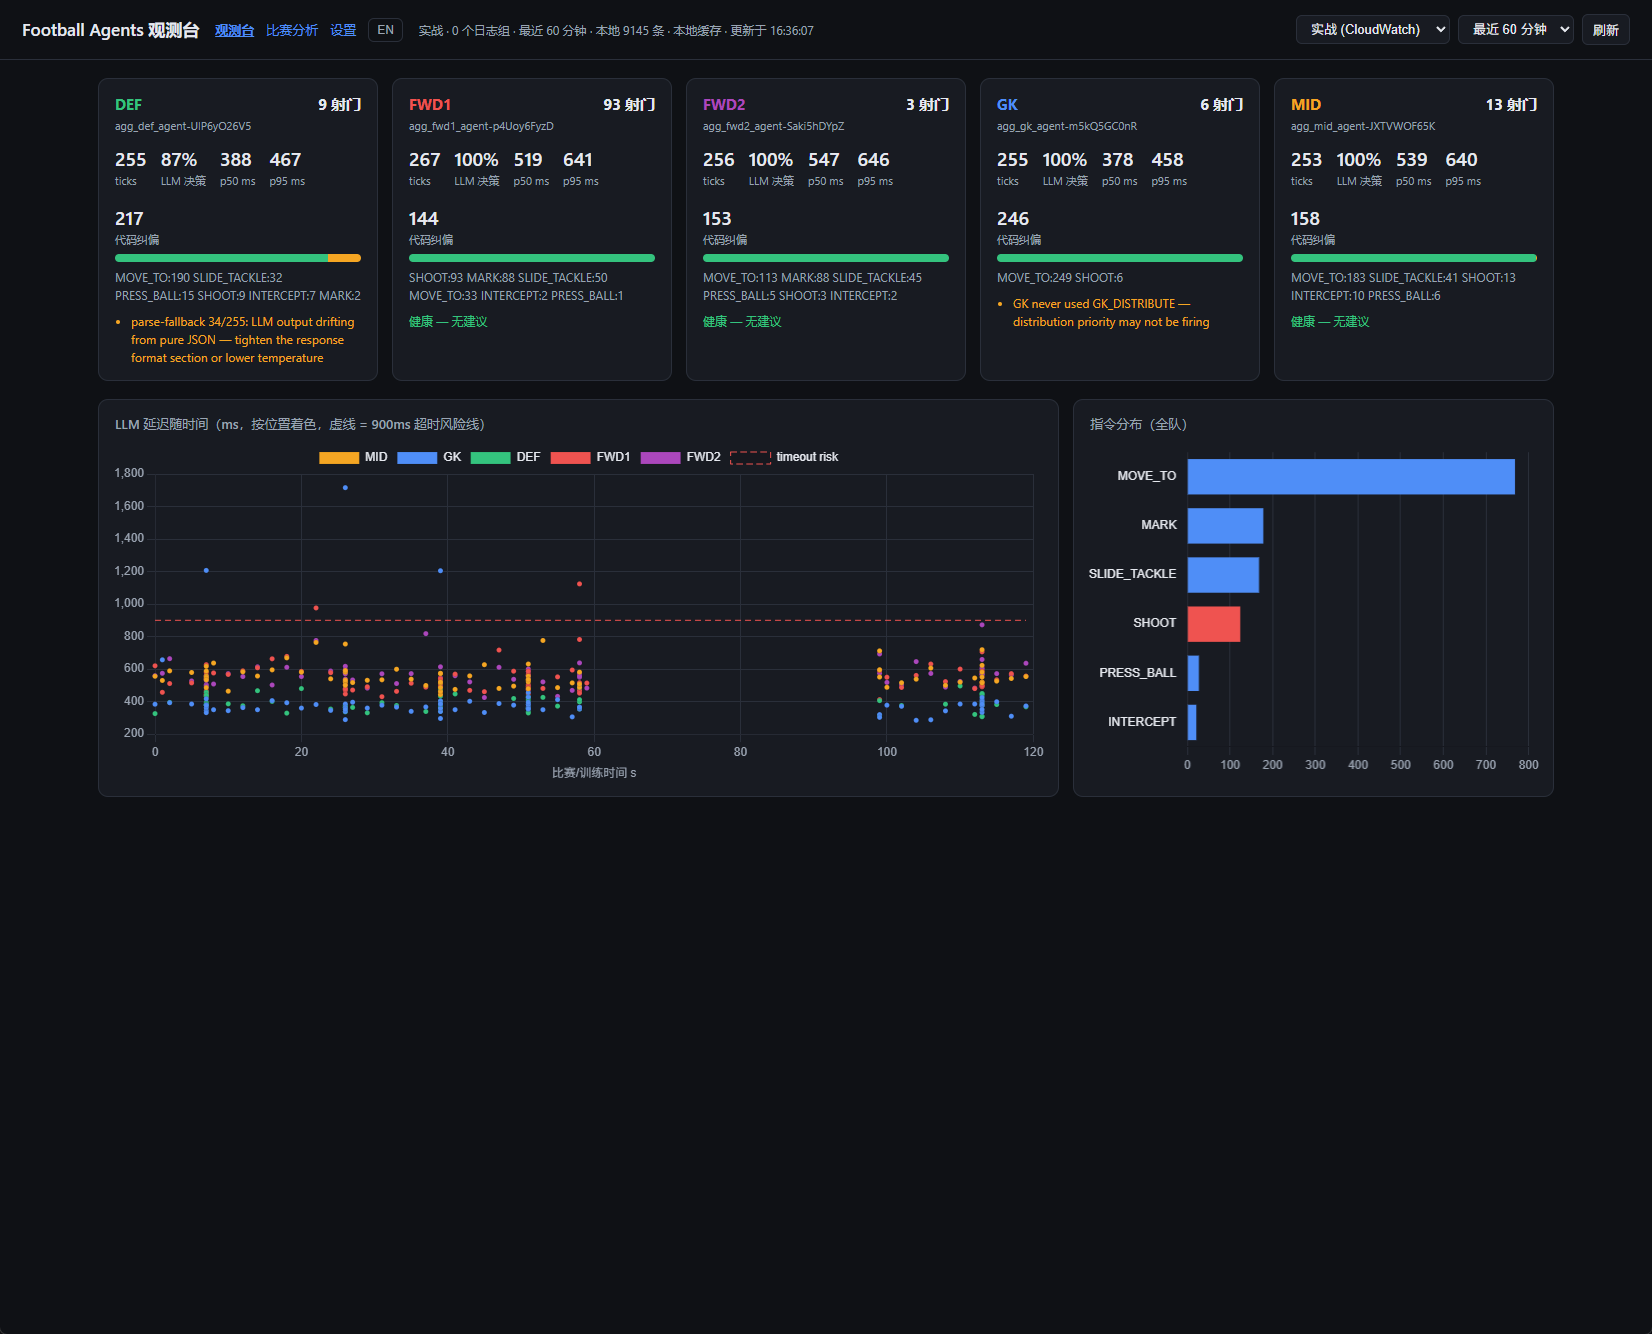Image resolution: width=1652 pixels, height=1334 pixels.
Task: Click the 87% LLM 决策 value on DEF card
Action: click(179, 160)
